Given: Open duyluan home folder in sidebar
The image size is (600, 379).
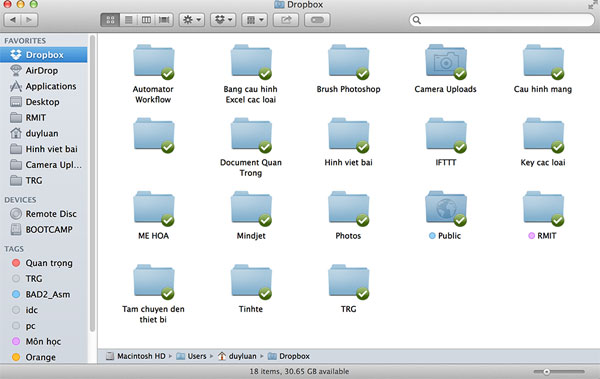Looking at the screenshot, I should tap(44, 133).
